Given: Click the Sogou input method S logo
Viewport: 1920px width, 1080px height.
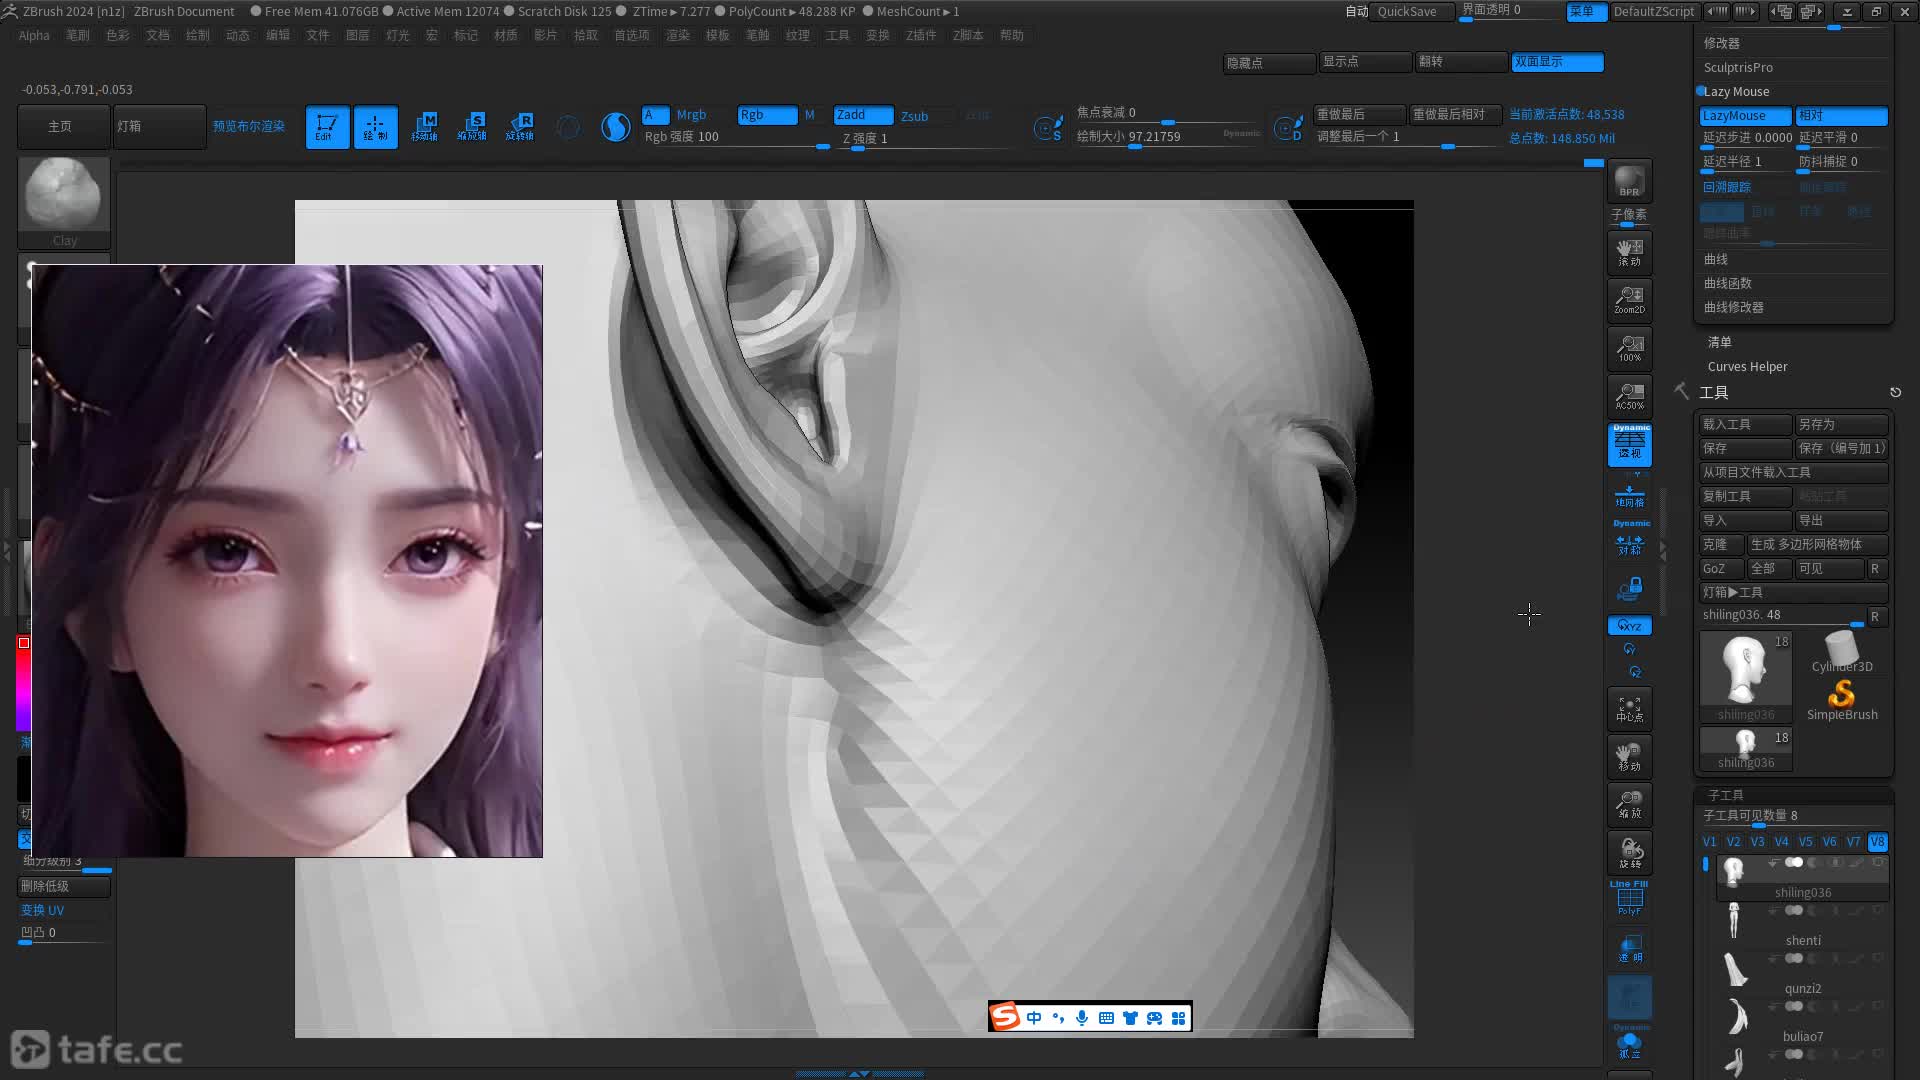Looking at the screenshot, I should point(1005,1017).
